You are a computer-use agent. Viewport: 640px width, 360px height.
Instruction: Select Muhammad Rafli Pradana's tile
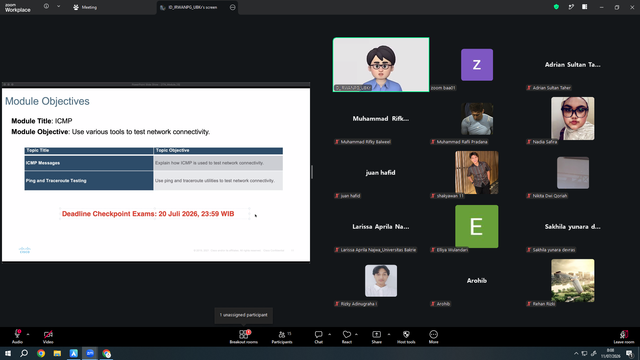click(477, 118)
